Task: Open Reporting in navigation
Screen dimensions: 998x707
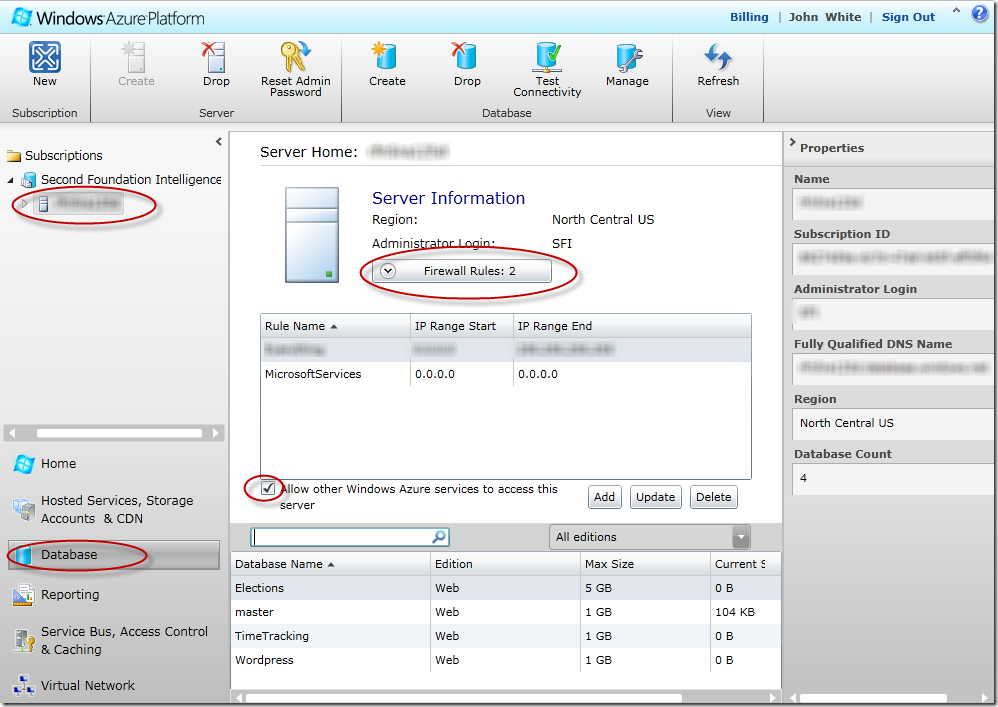Action: pos(70,595)
